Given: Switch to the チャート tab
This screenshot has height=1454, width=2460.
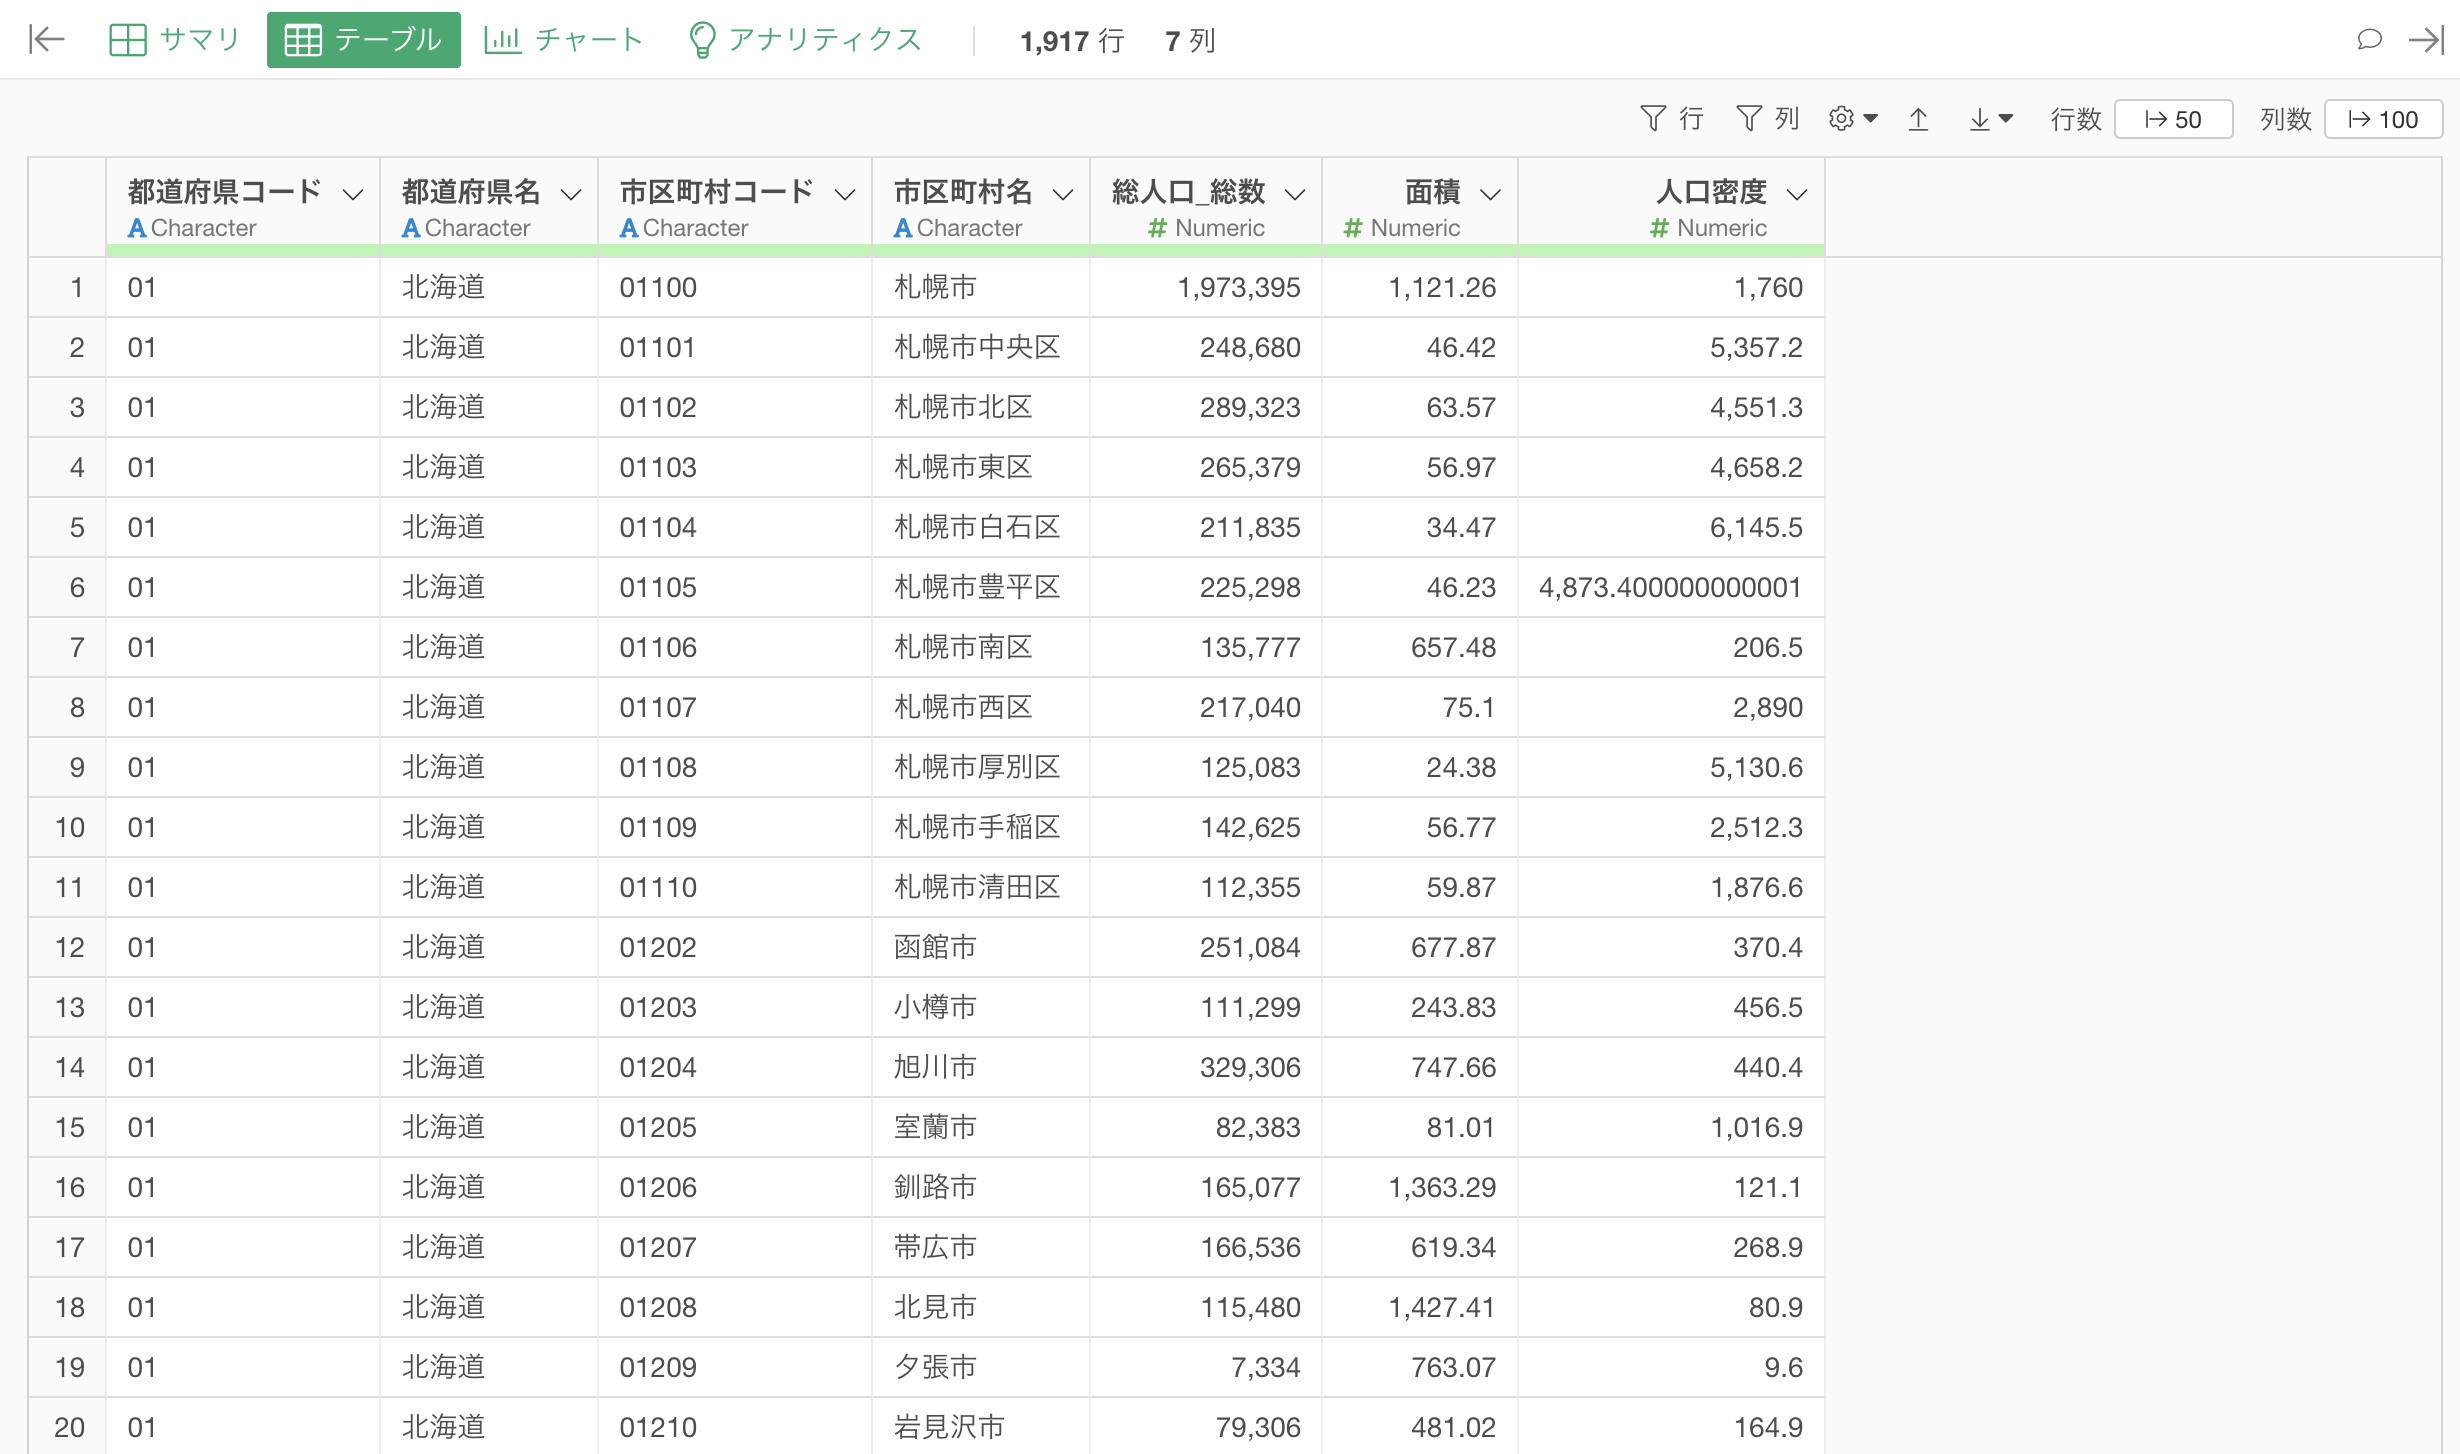Looking at the screenshot, I should (563, 40).
